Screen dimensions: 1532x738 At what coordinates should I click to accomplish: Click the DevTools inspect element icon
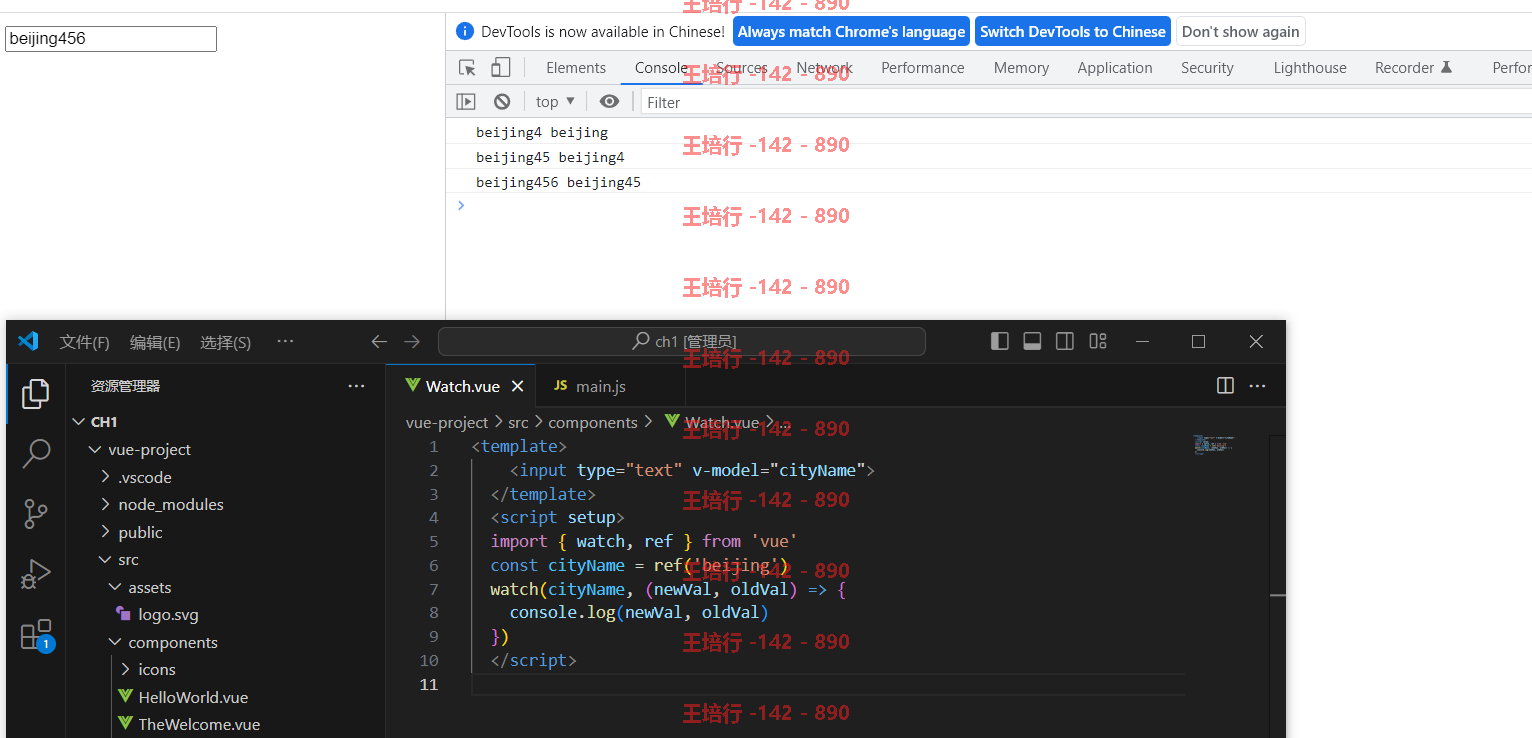coord(467,68)
